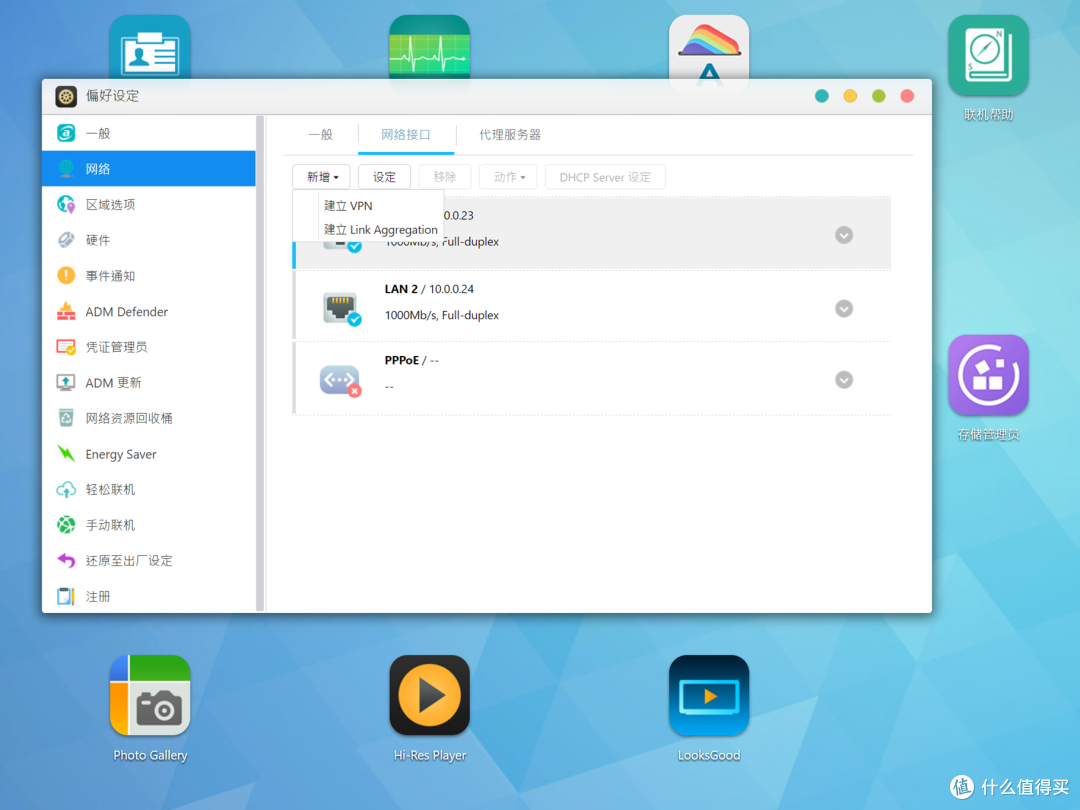1080x810 pixels.
Task: Open the Photo Gallery desktop app
Action: [150, 695]
